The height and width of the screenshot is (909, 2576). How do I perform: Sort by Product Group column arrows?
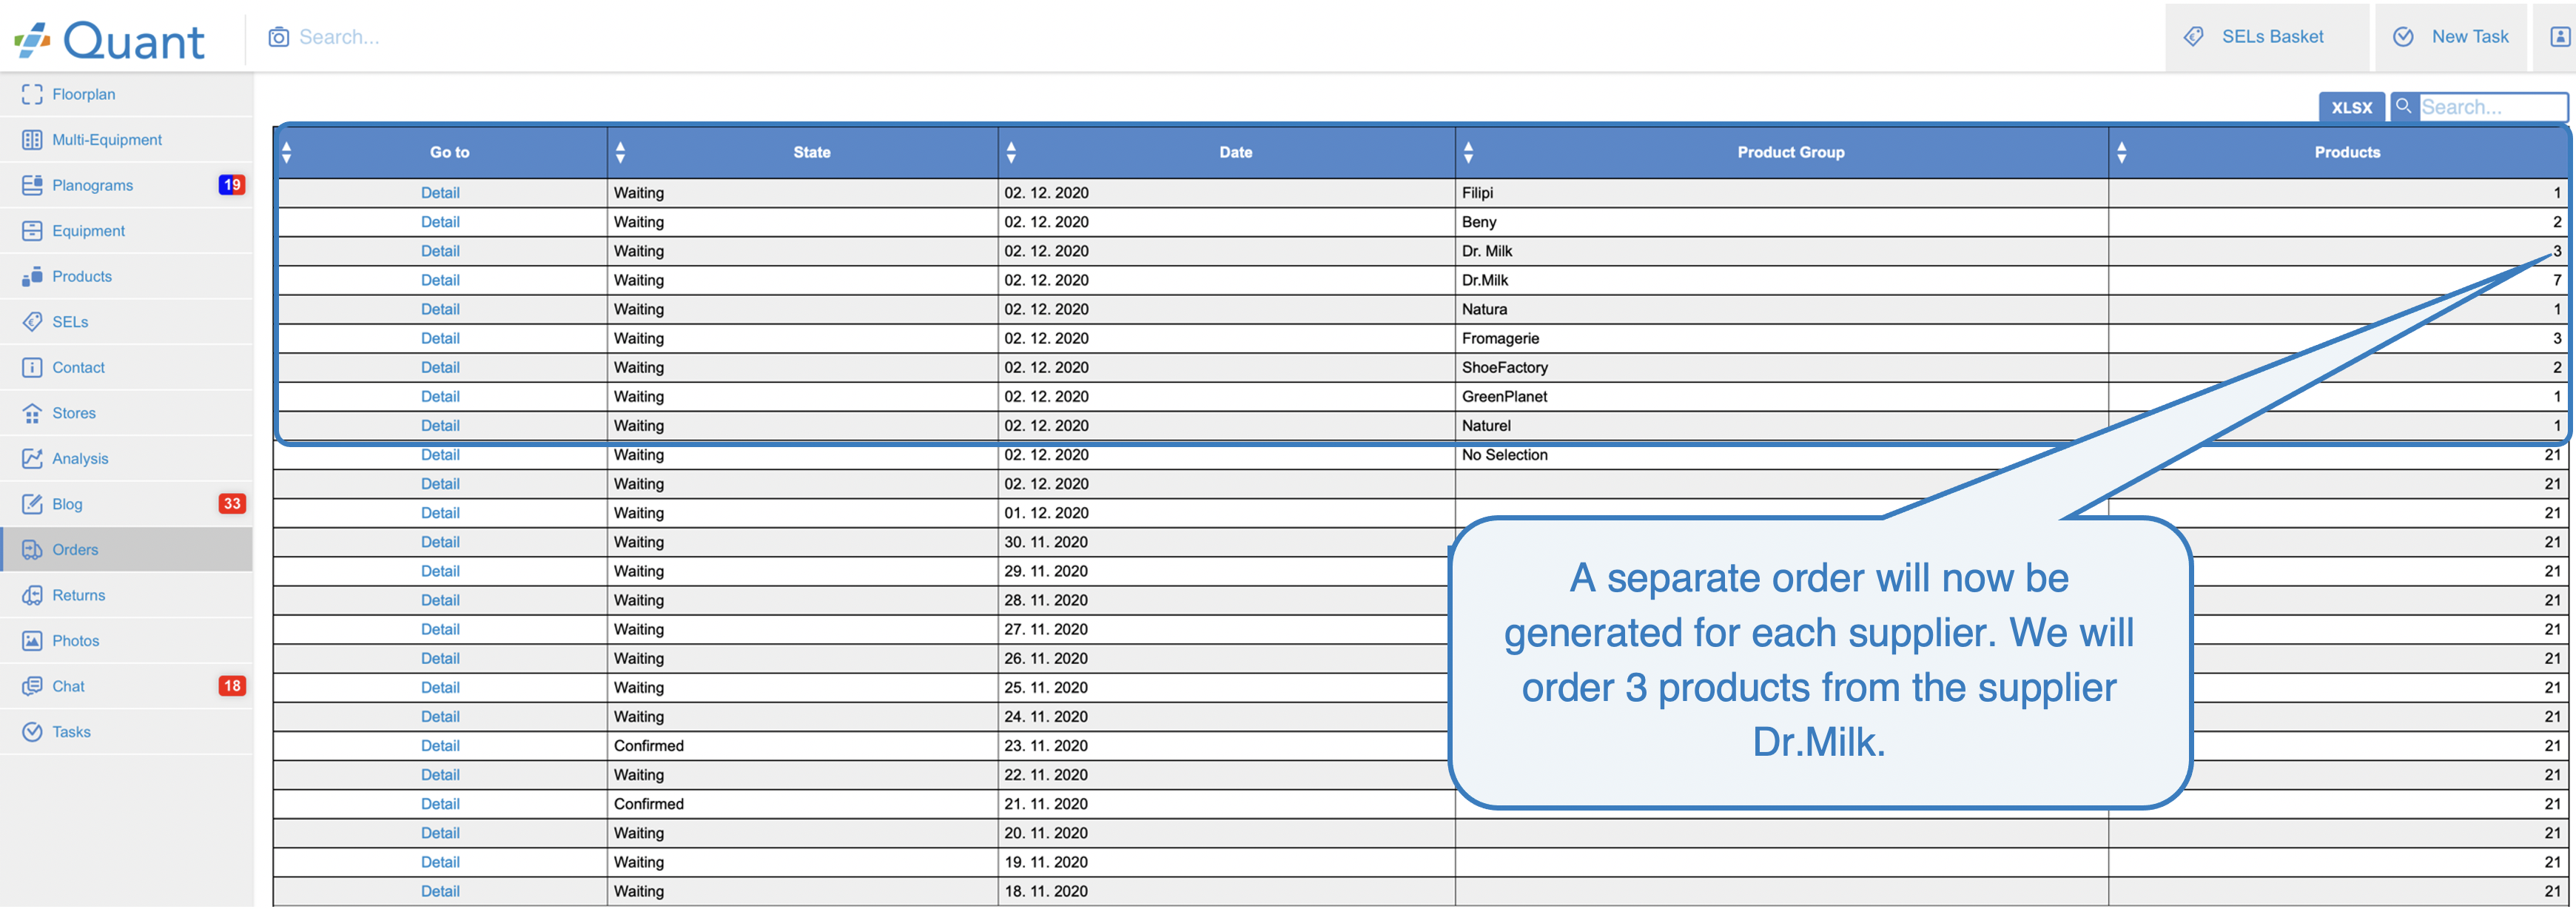point(1468,152)
